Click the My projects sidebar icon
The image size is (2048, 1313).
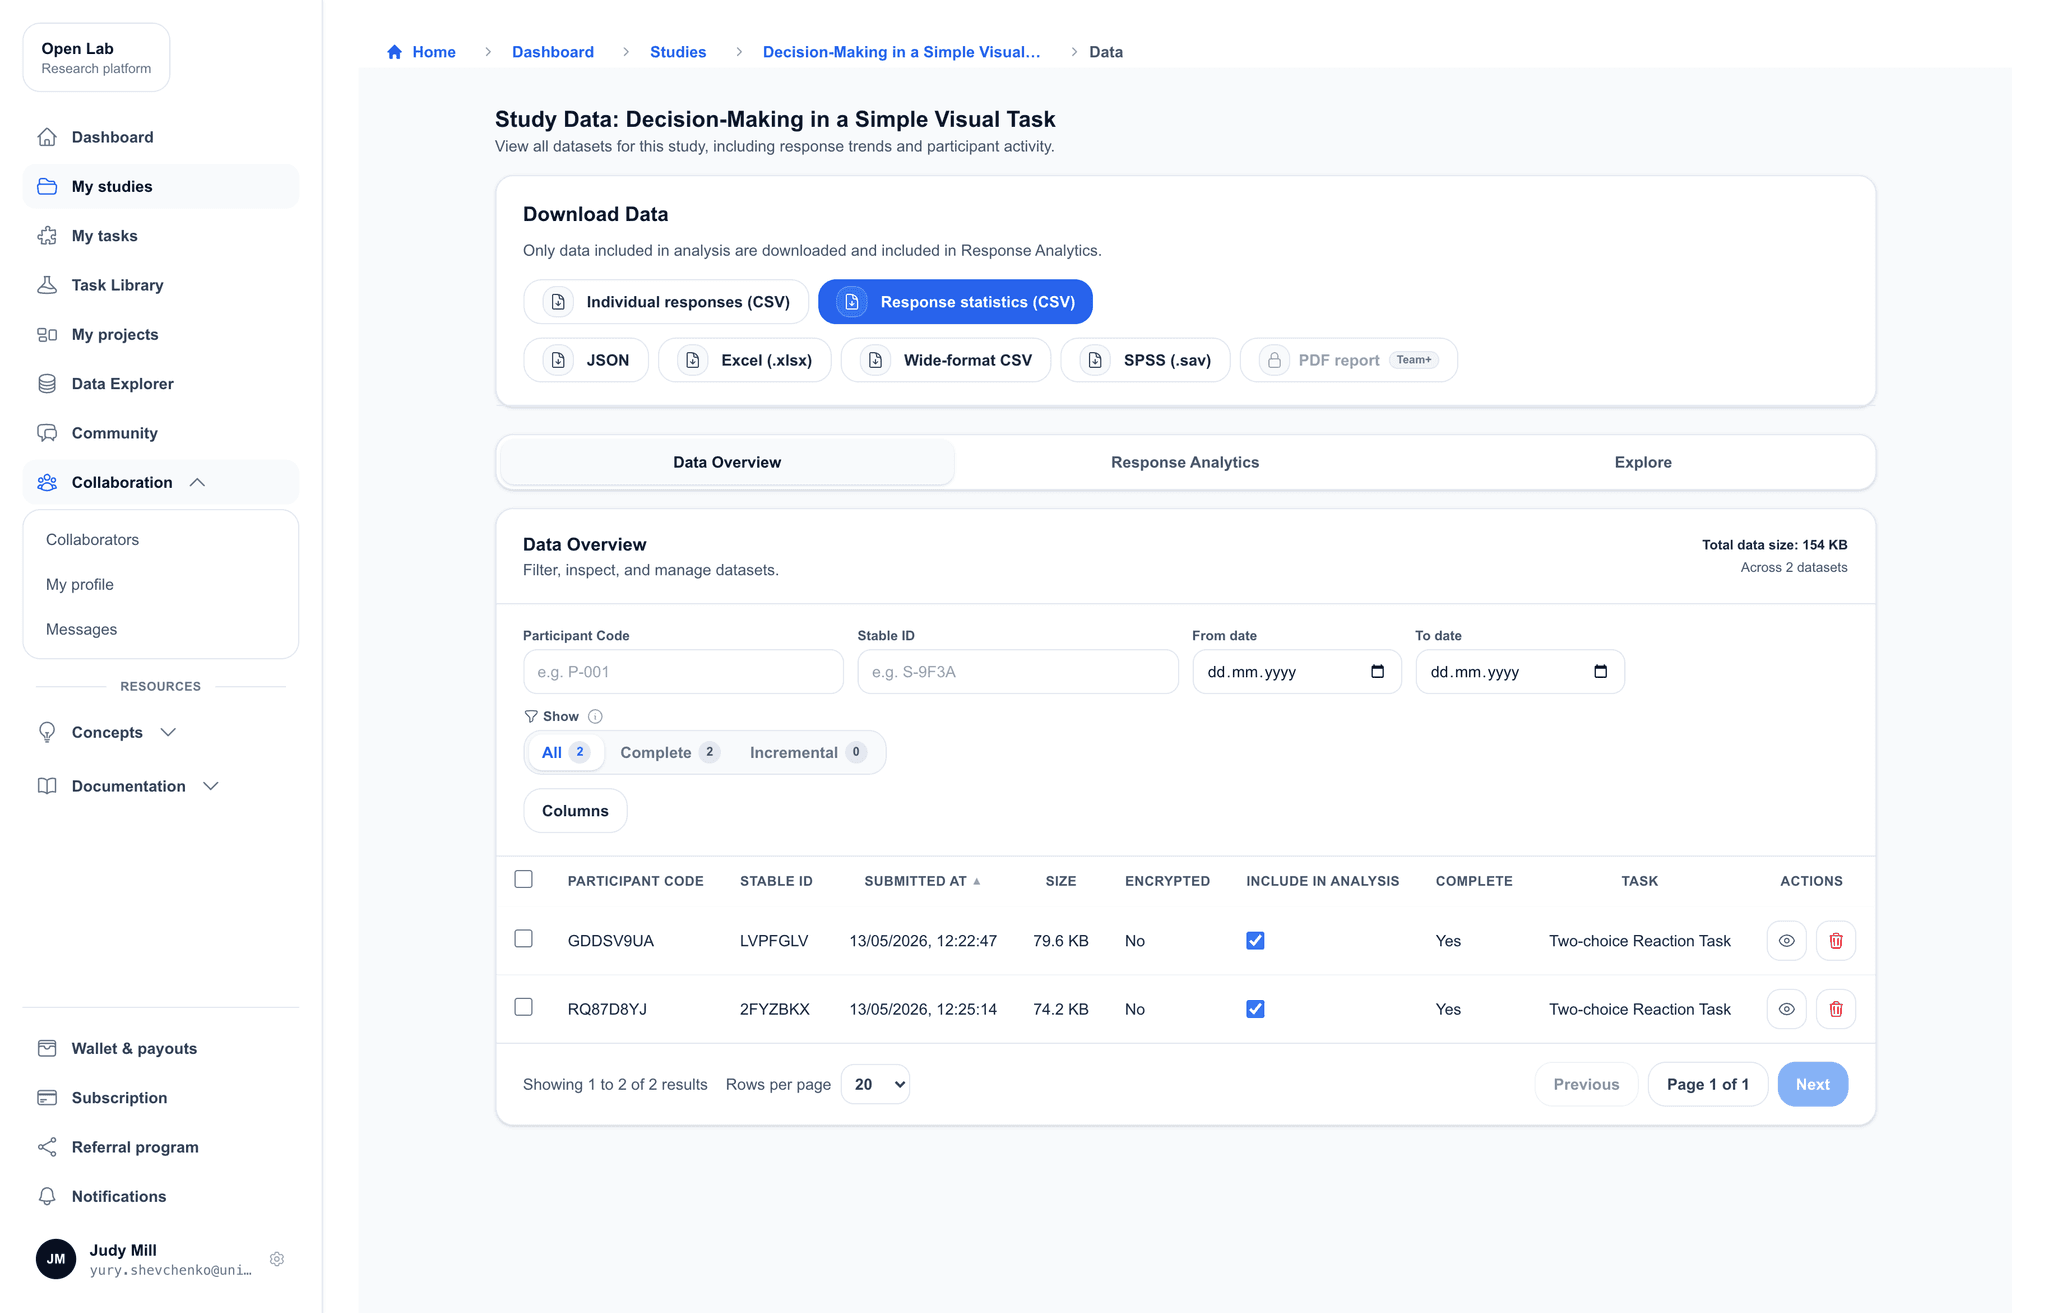[47, 335]
